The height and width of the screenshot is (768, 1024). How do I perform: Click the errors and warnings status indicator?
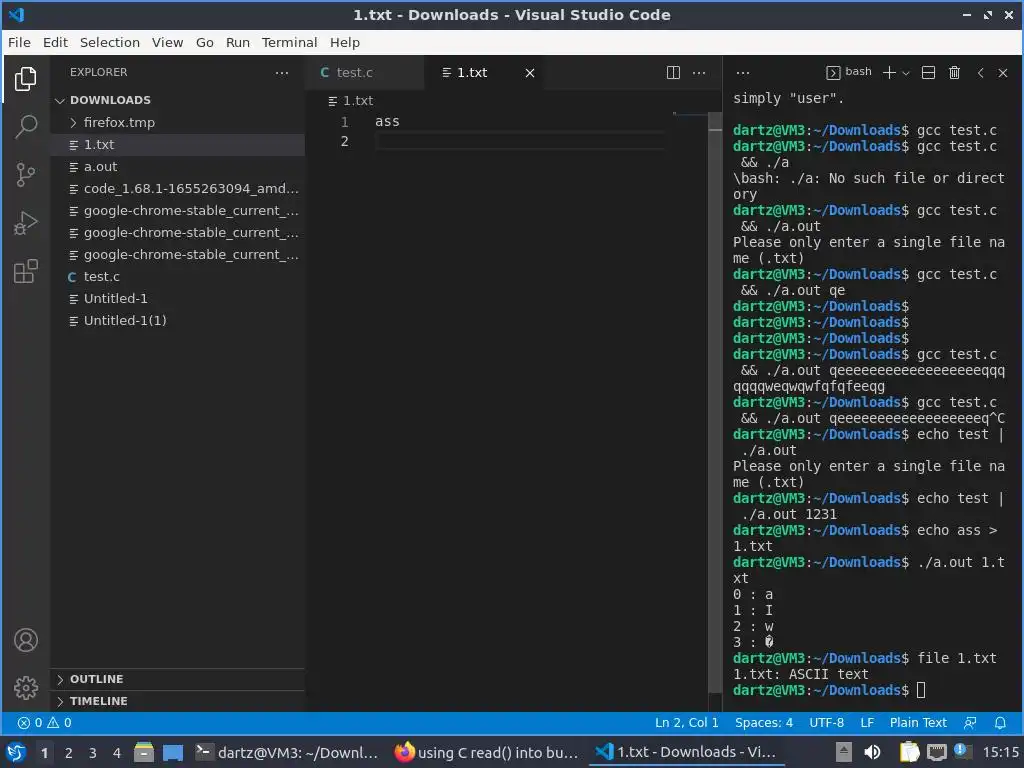(44, 723)
